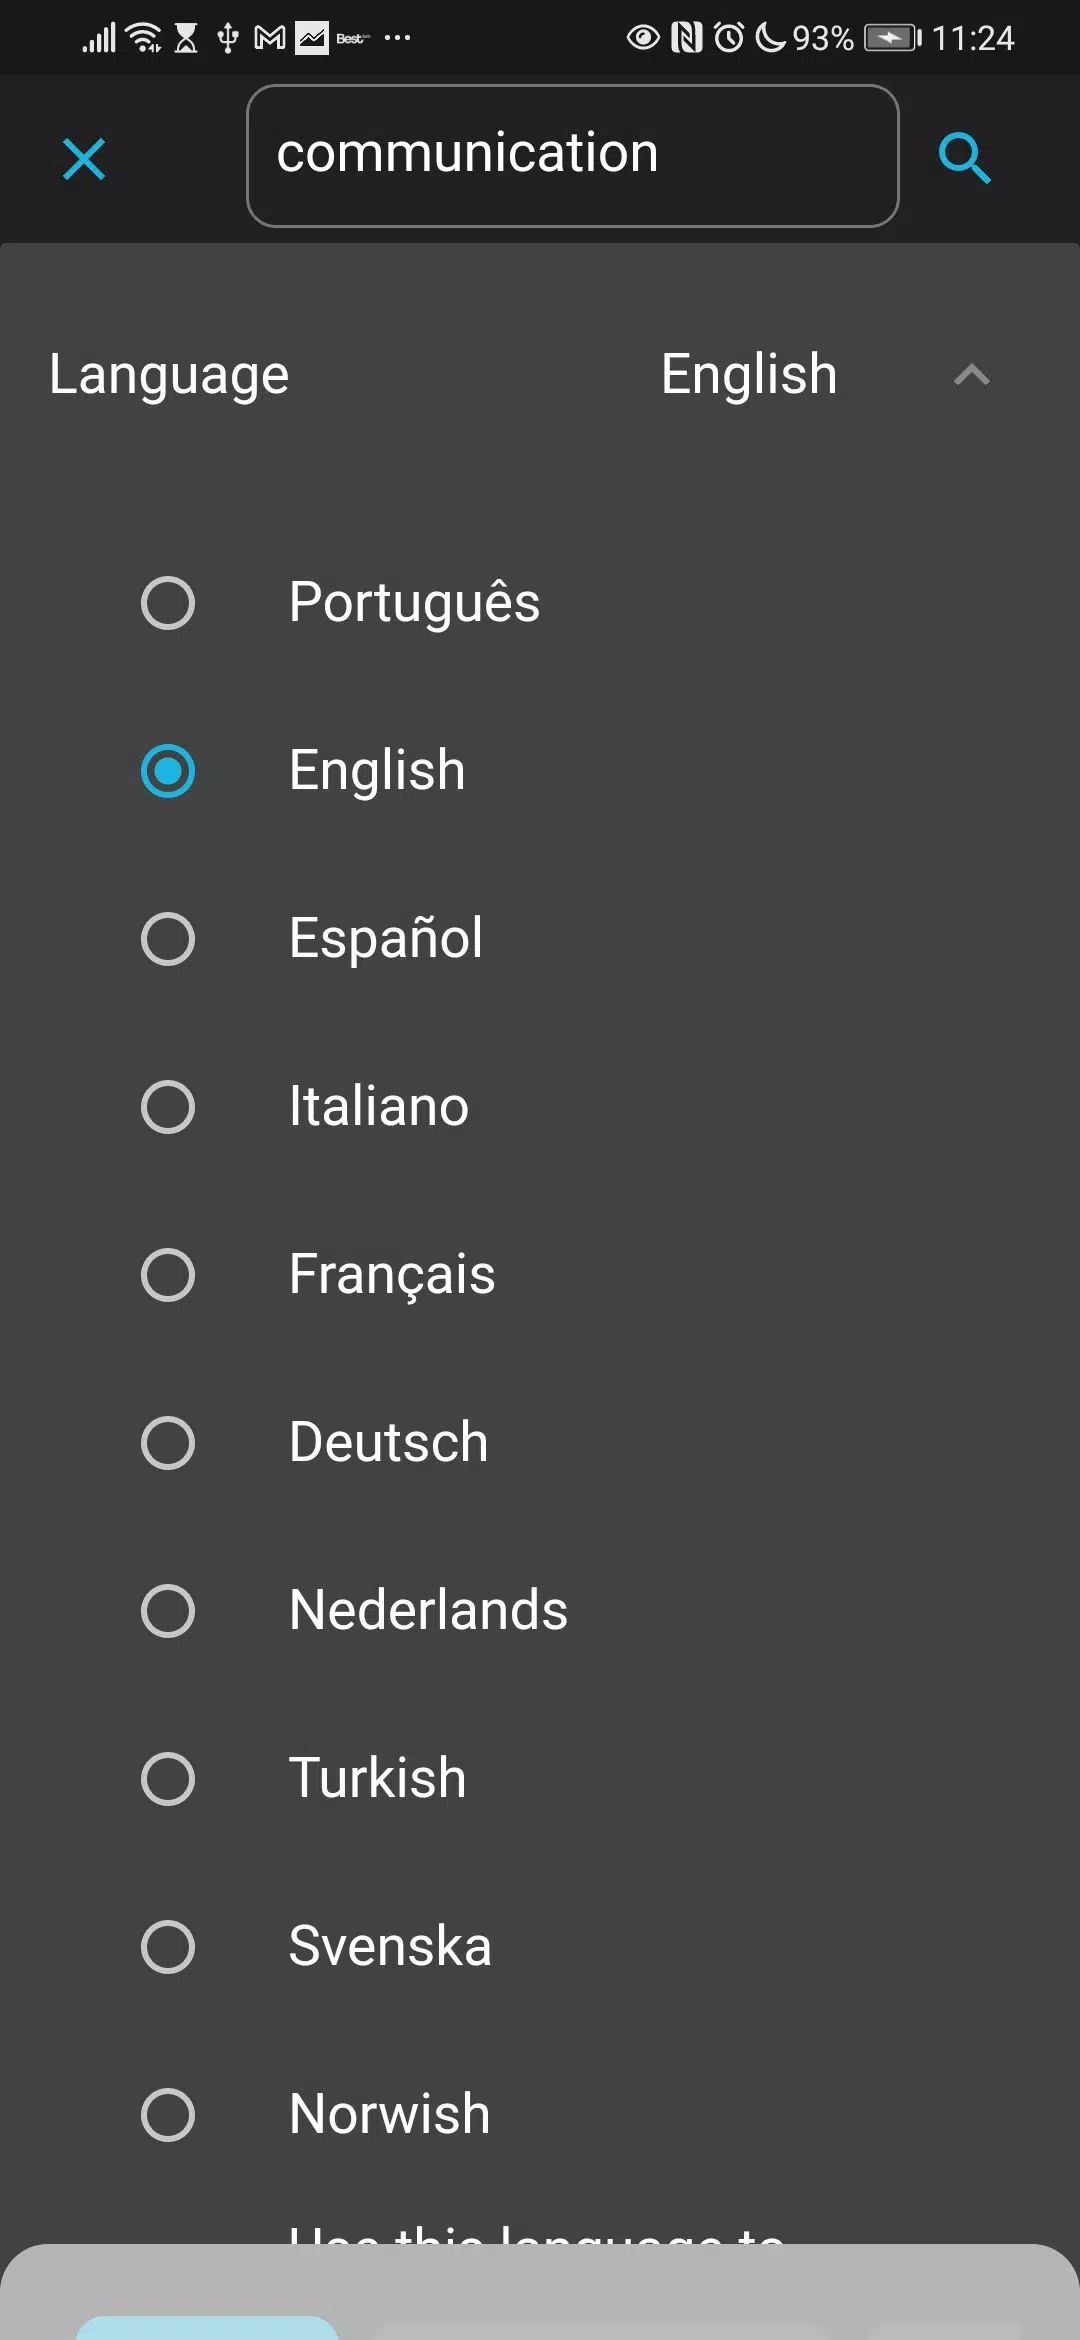Select the Turkish radio button

(x=168, y=1778)
